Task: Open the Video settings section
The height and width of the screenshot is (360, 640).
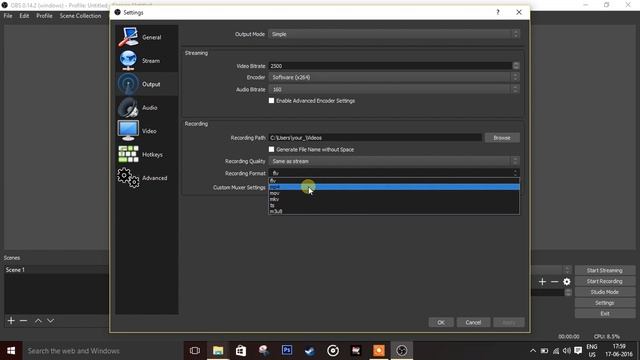Action: pyautogui.click(x=147, y=131)
